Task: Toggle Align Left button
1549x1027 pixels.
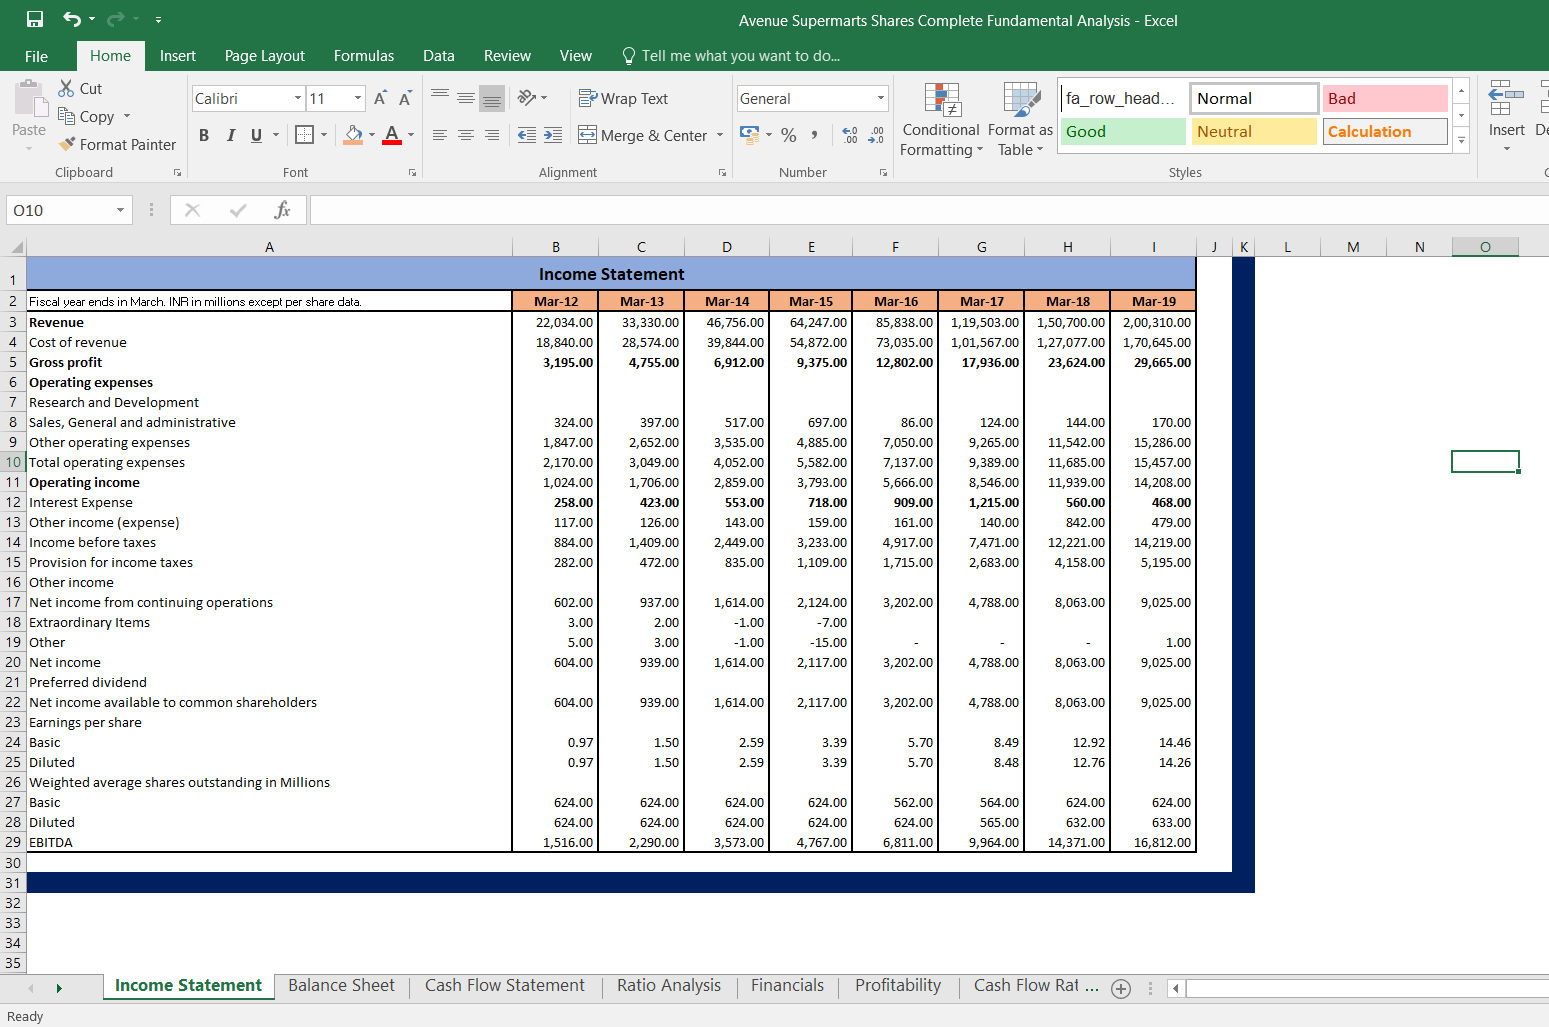Action: 440,135
